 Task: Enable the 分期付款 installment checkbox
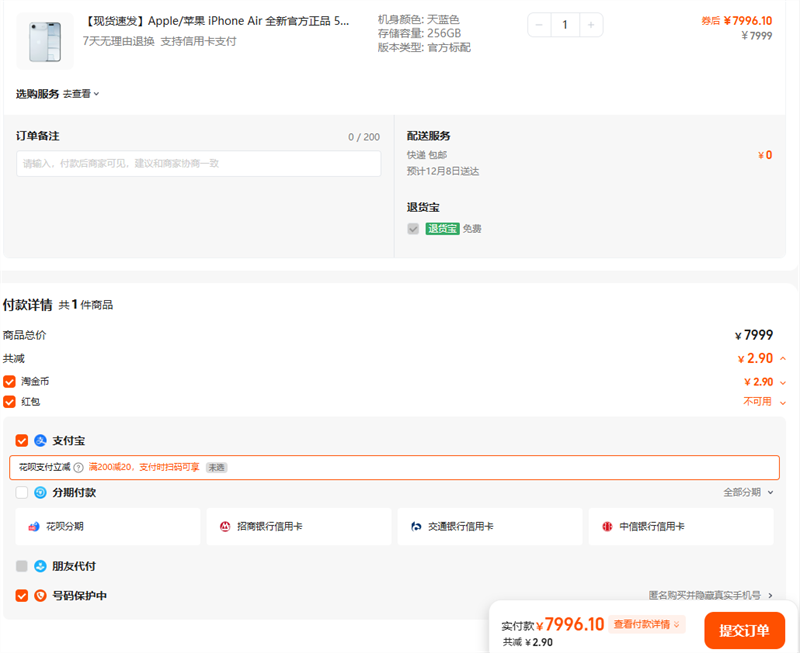(x=22, y=493)
